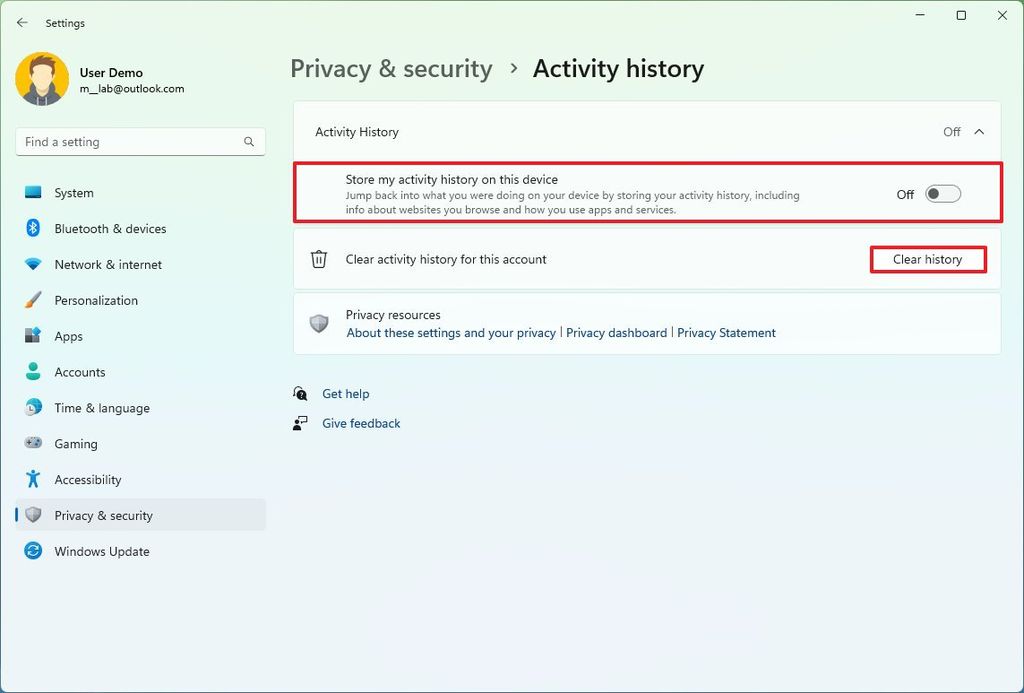The height and width of the screenshot is (693, 1024).
Task: Go to Privacy & security breadcrumb
Action: click(x=391, y=69)
